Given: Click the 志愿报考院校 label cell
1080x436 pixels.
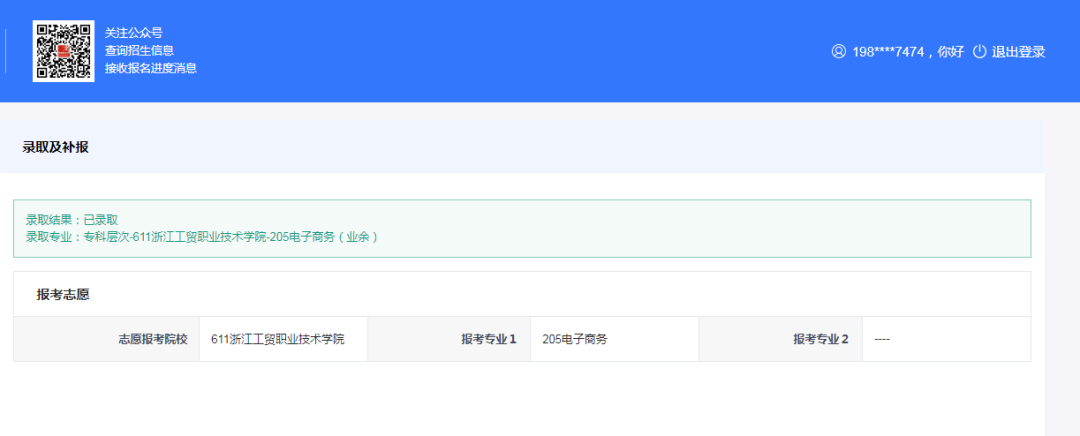Looking at the screenshot, I should [107, 339].
